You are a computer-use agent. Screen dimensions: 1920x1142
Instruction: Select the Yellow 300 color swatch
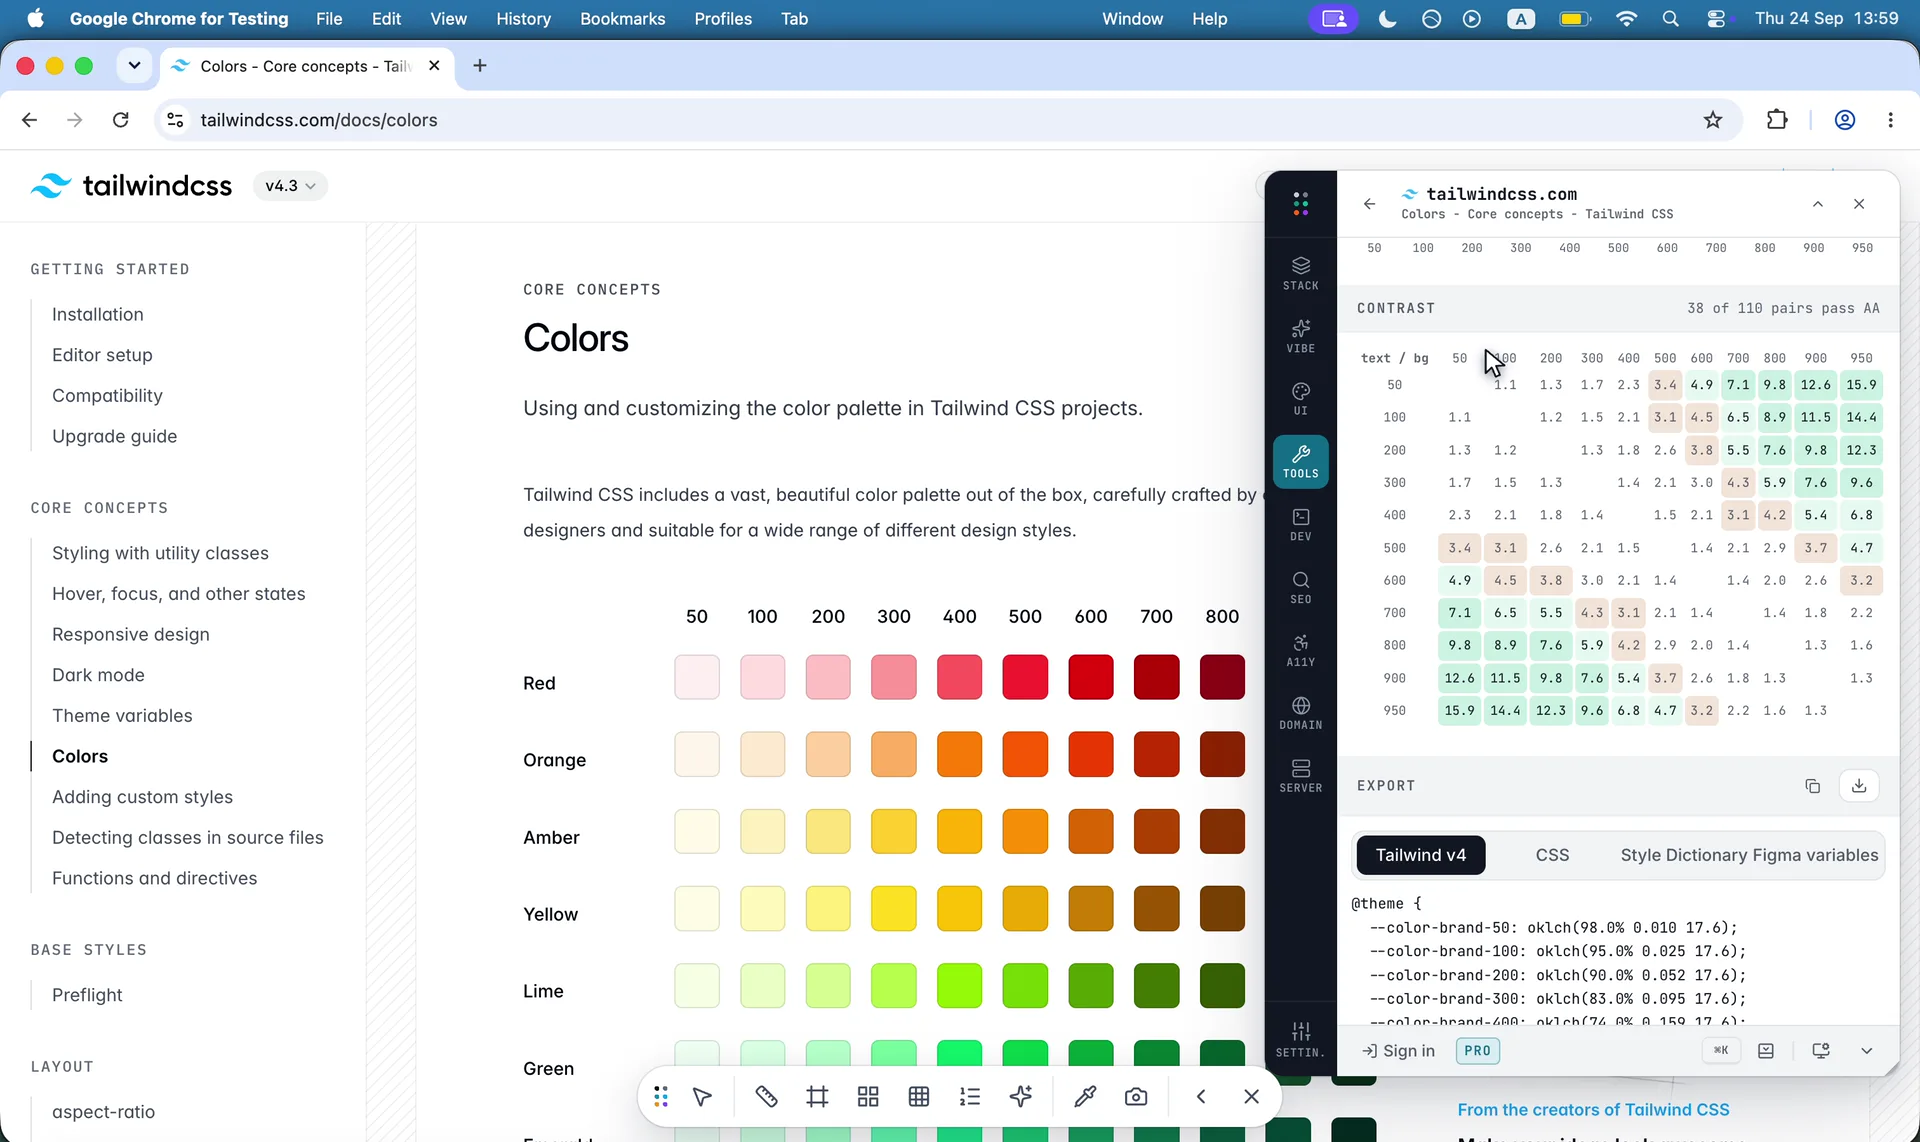point(893,908)
